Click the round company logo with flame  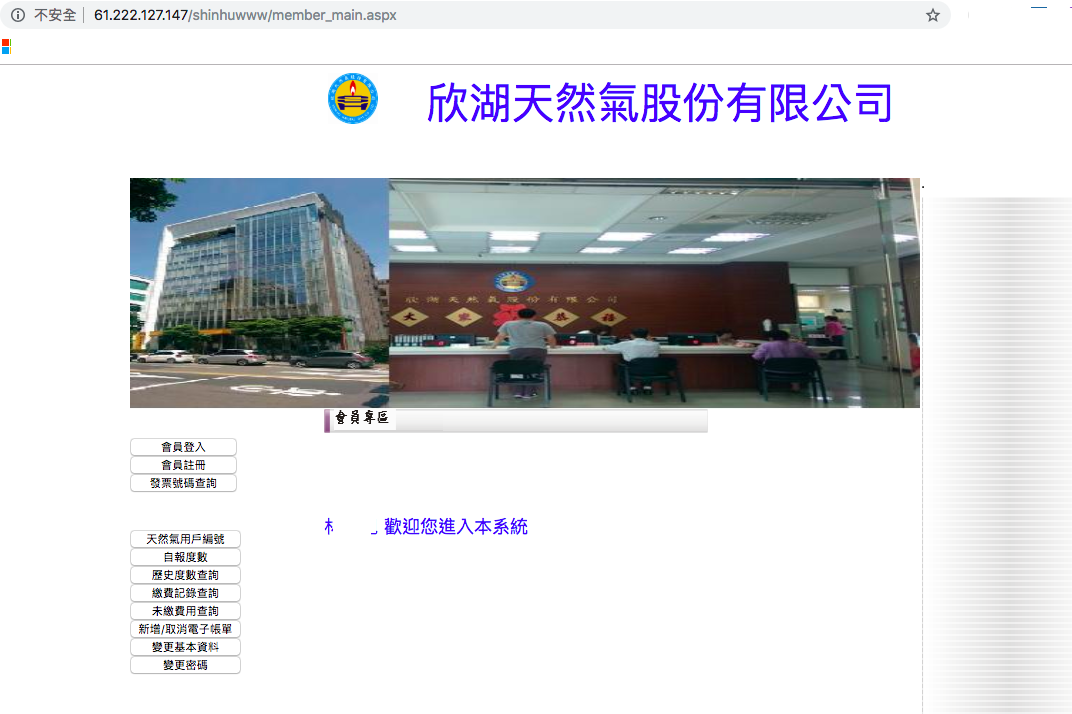(353, 98)
